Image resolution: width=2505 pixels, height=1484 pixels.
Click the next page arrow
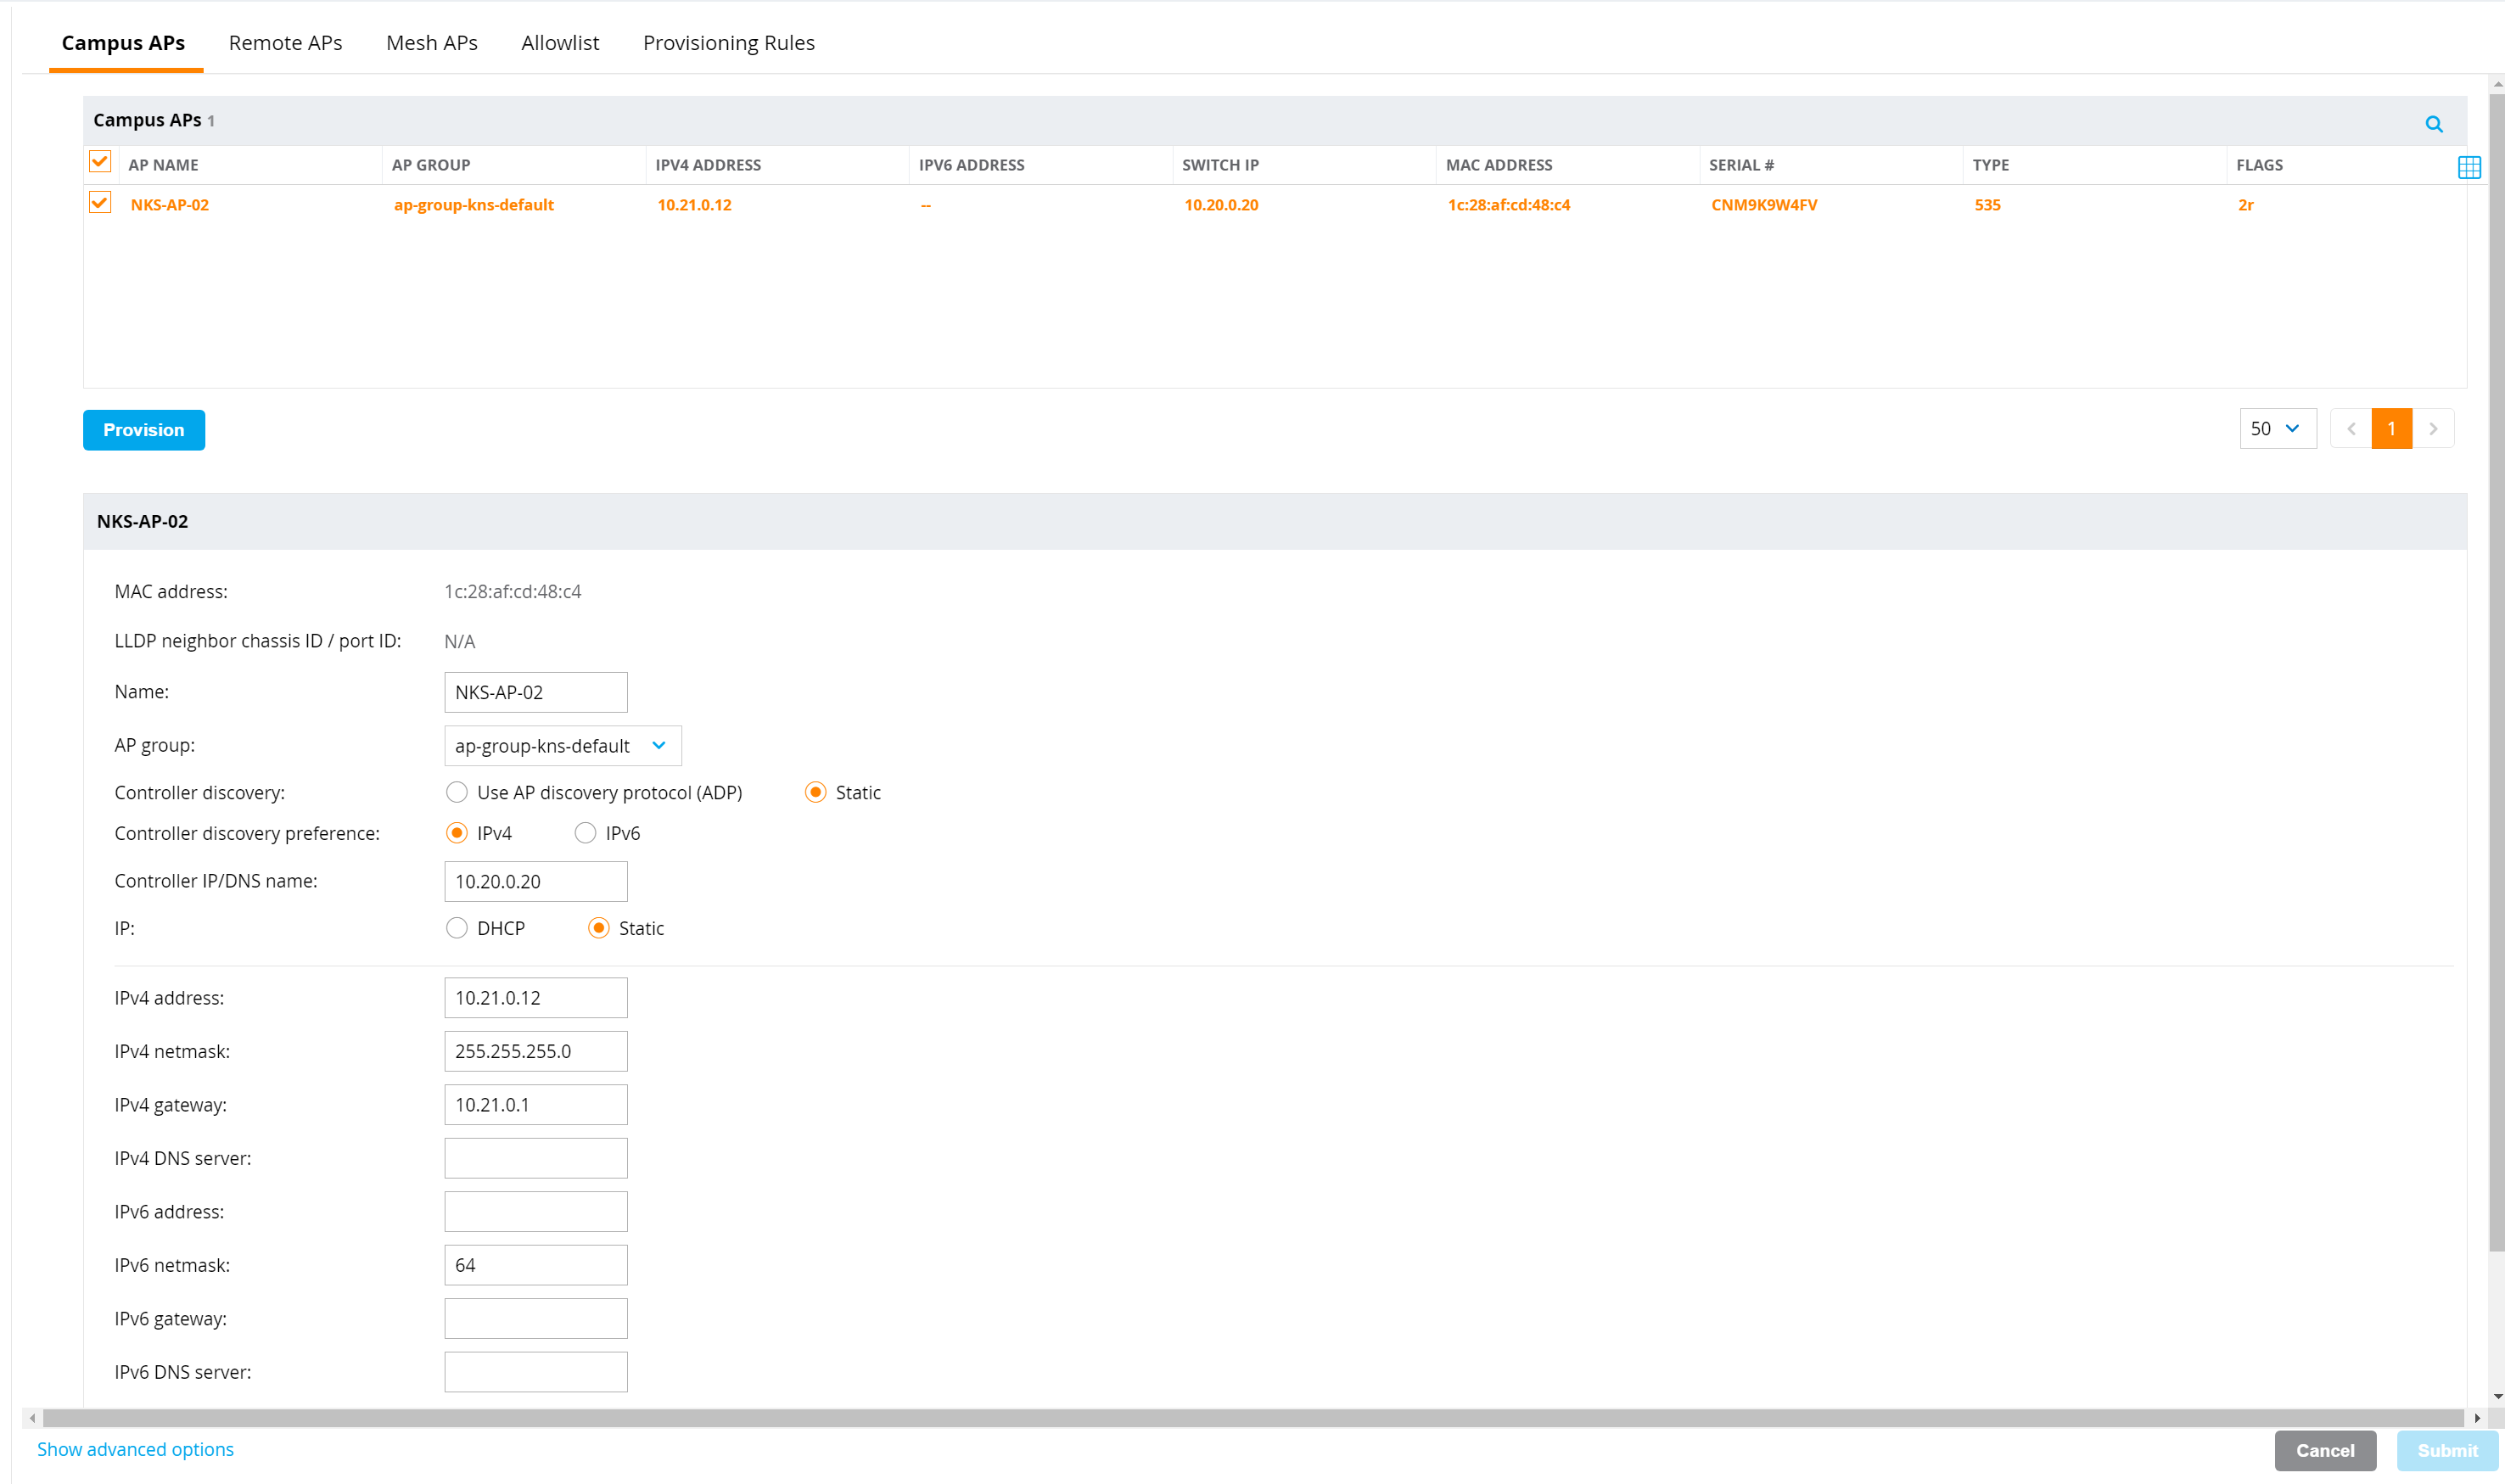pyautogui.click(x=2433, y=428)
